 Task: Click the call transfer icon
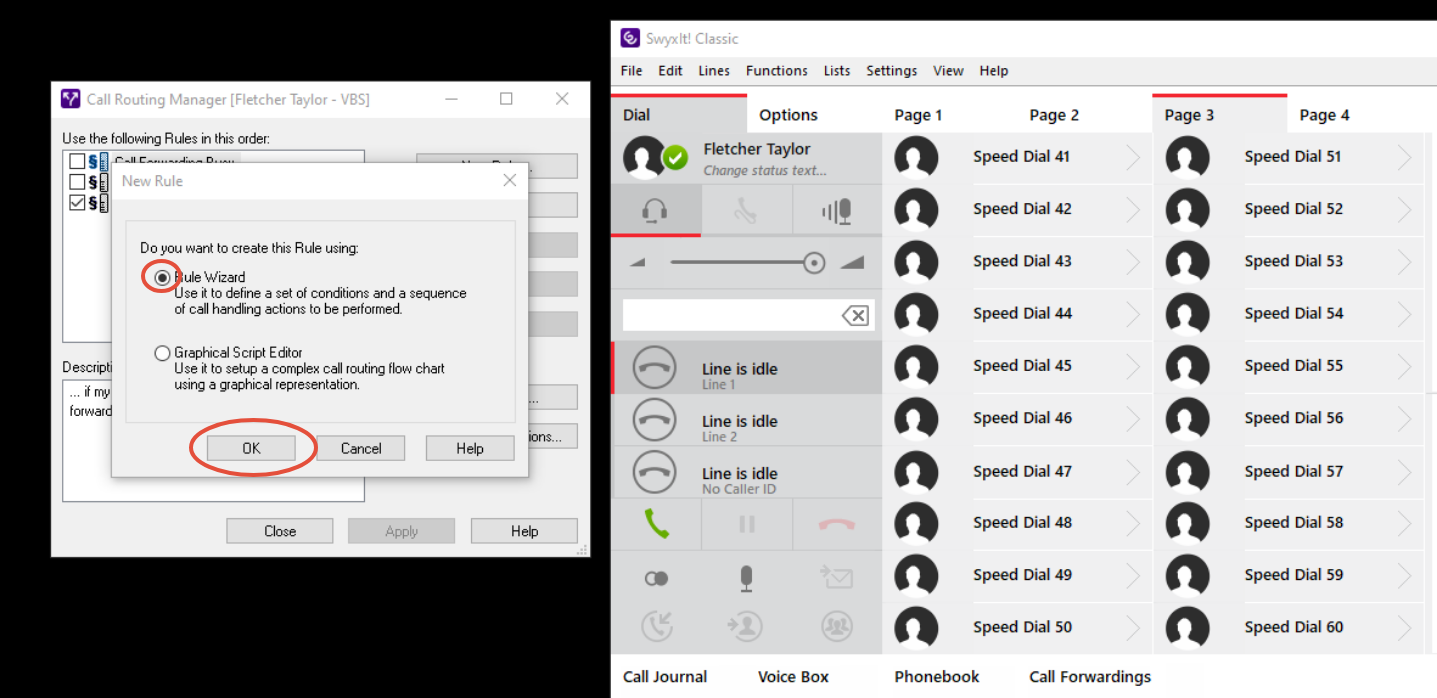[x=746, y=626]
